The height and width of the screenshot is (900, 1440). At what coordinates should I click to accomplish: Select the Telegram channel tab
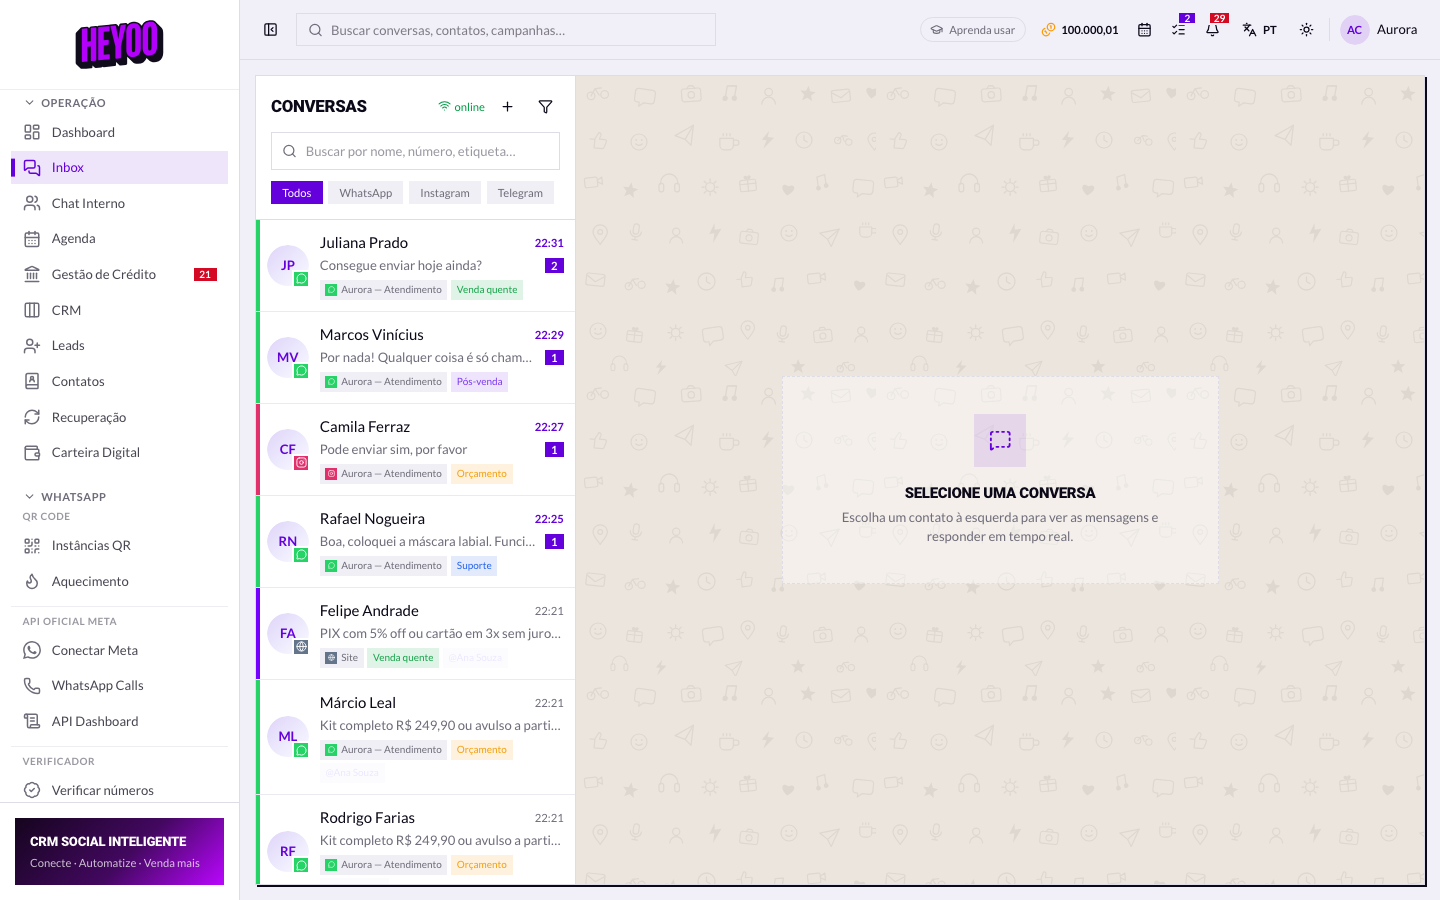520,193
